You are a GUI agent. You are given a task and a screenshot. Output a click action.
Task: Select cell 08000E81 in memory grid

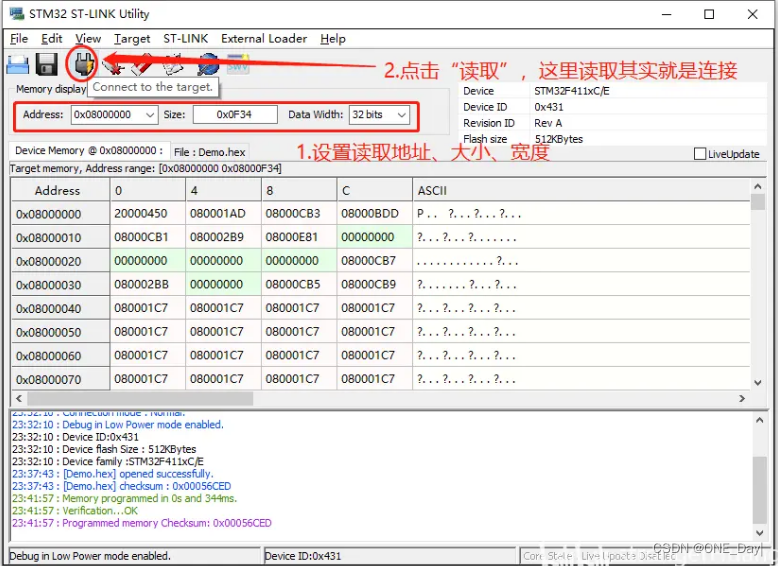click(x=299, y=237)
